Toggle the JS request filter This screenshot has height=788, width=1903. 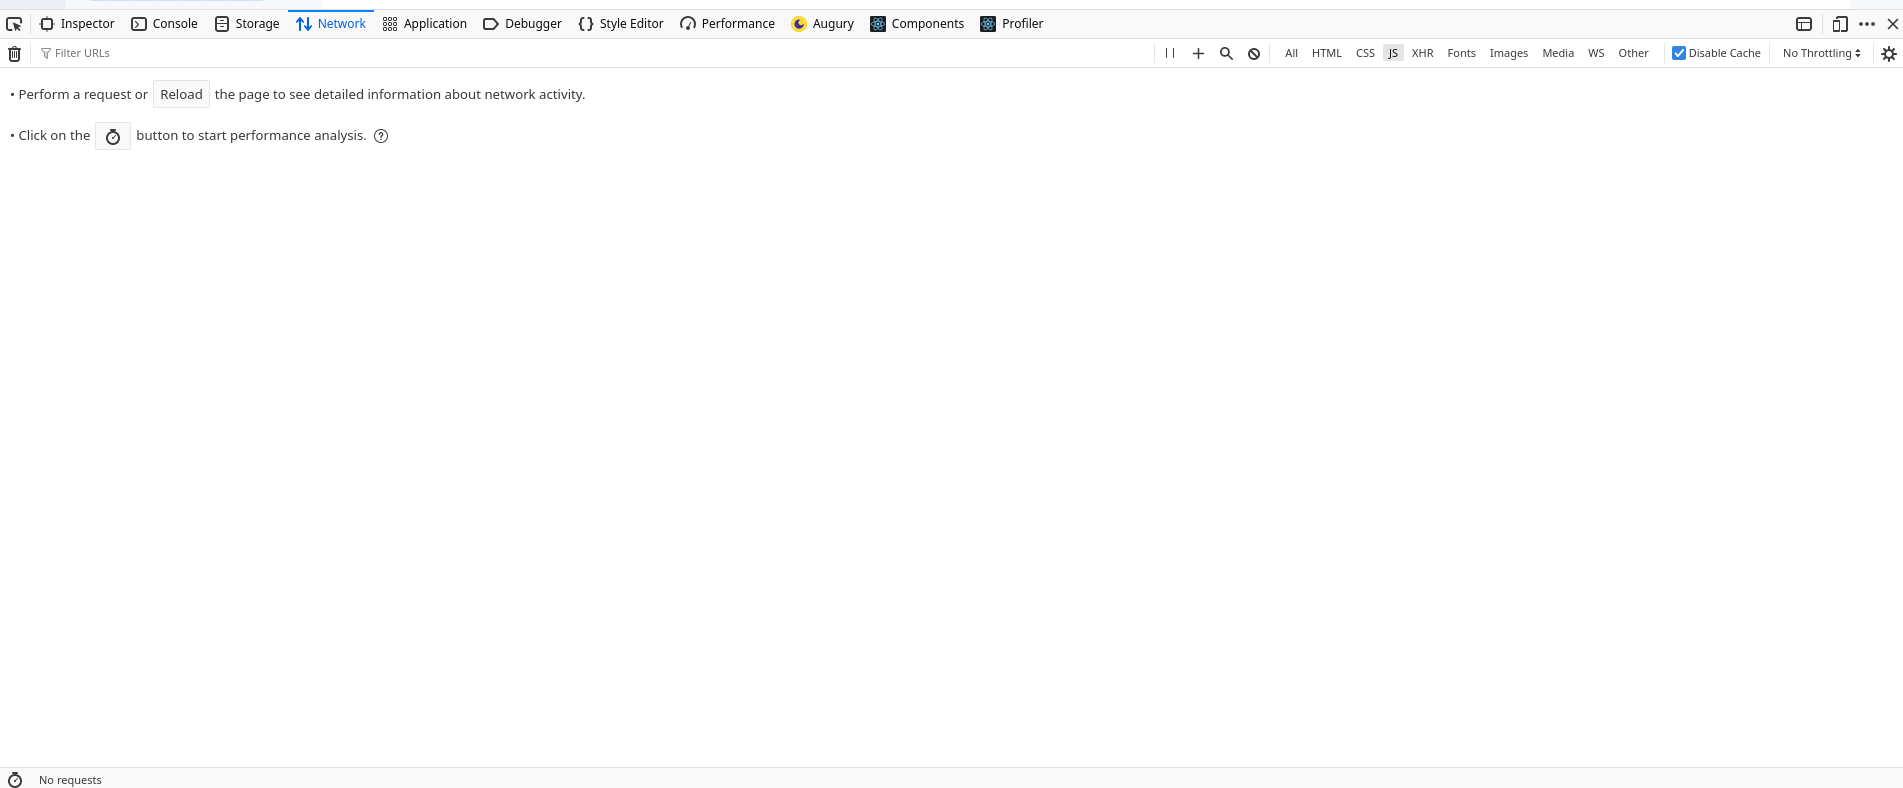pos(1393,53)
